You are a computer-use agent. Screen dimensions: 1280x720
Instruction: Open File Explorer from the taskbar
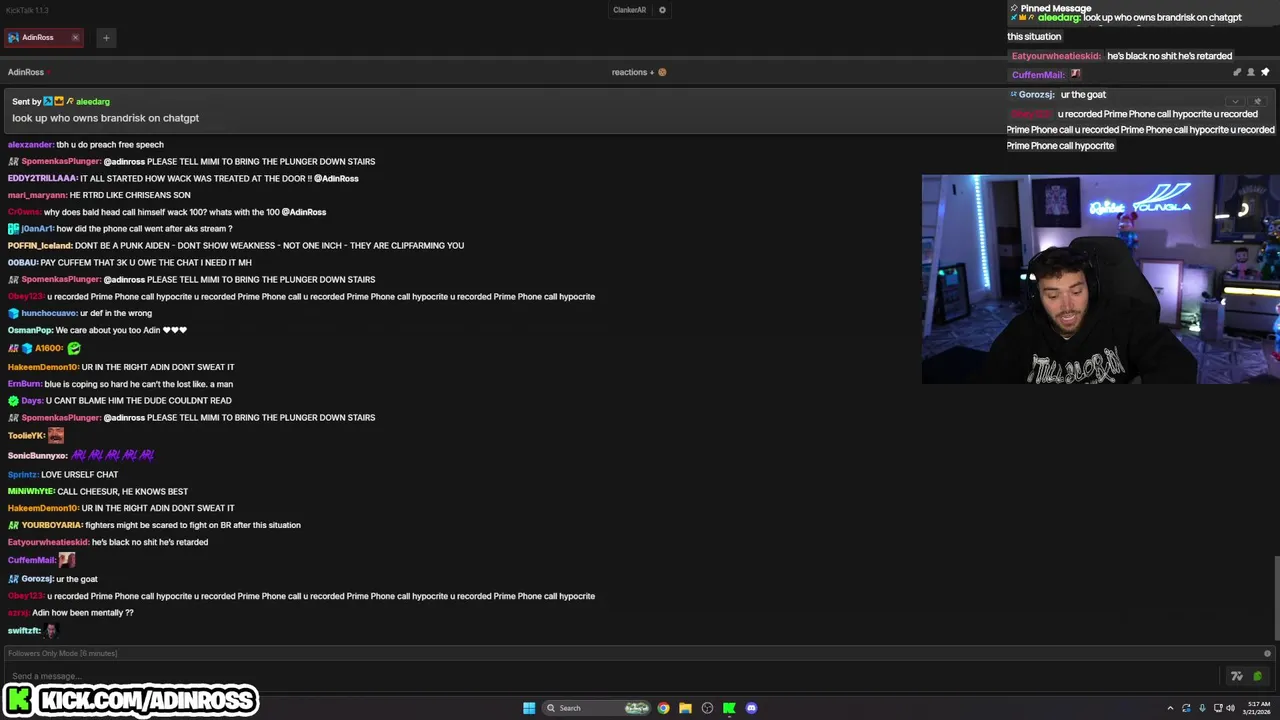pos(685,708)
